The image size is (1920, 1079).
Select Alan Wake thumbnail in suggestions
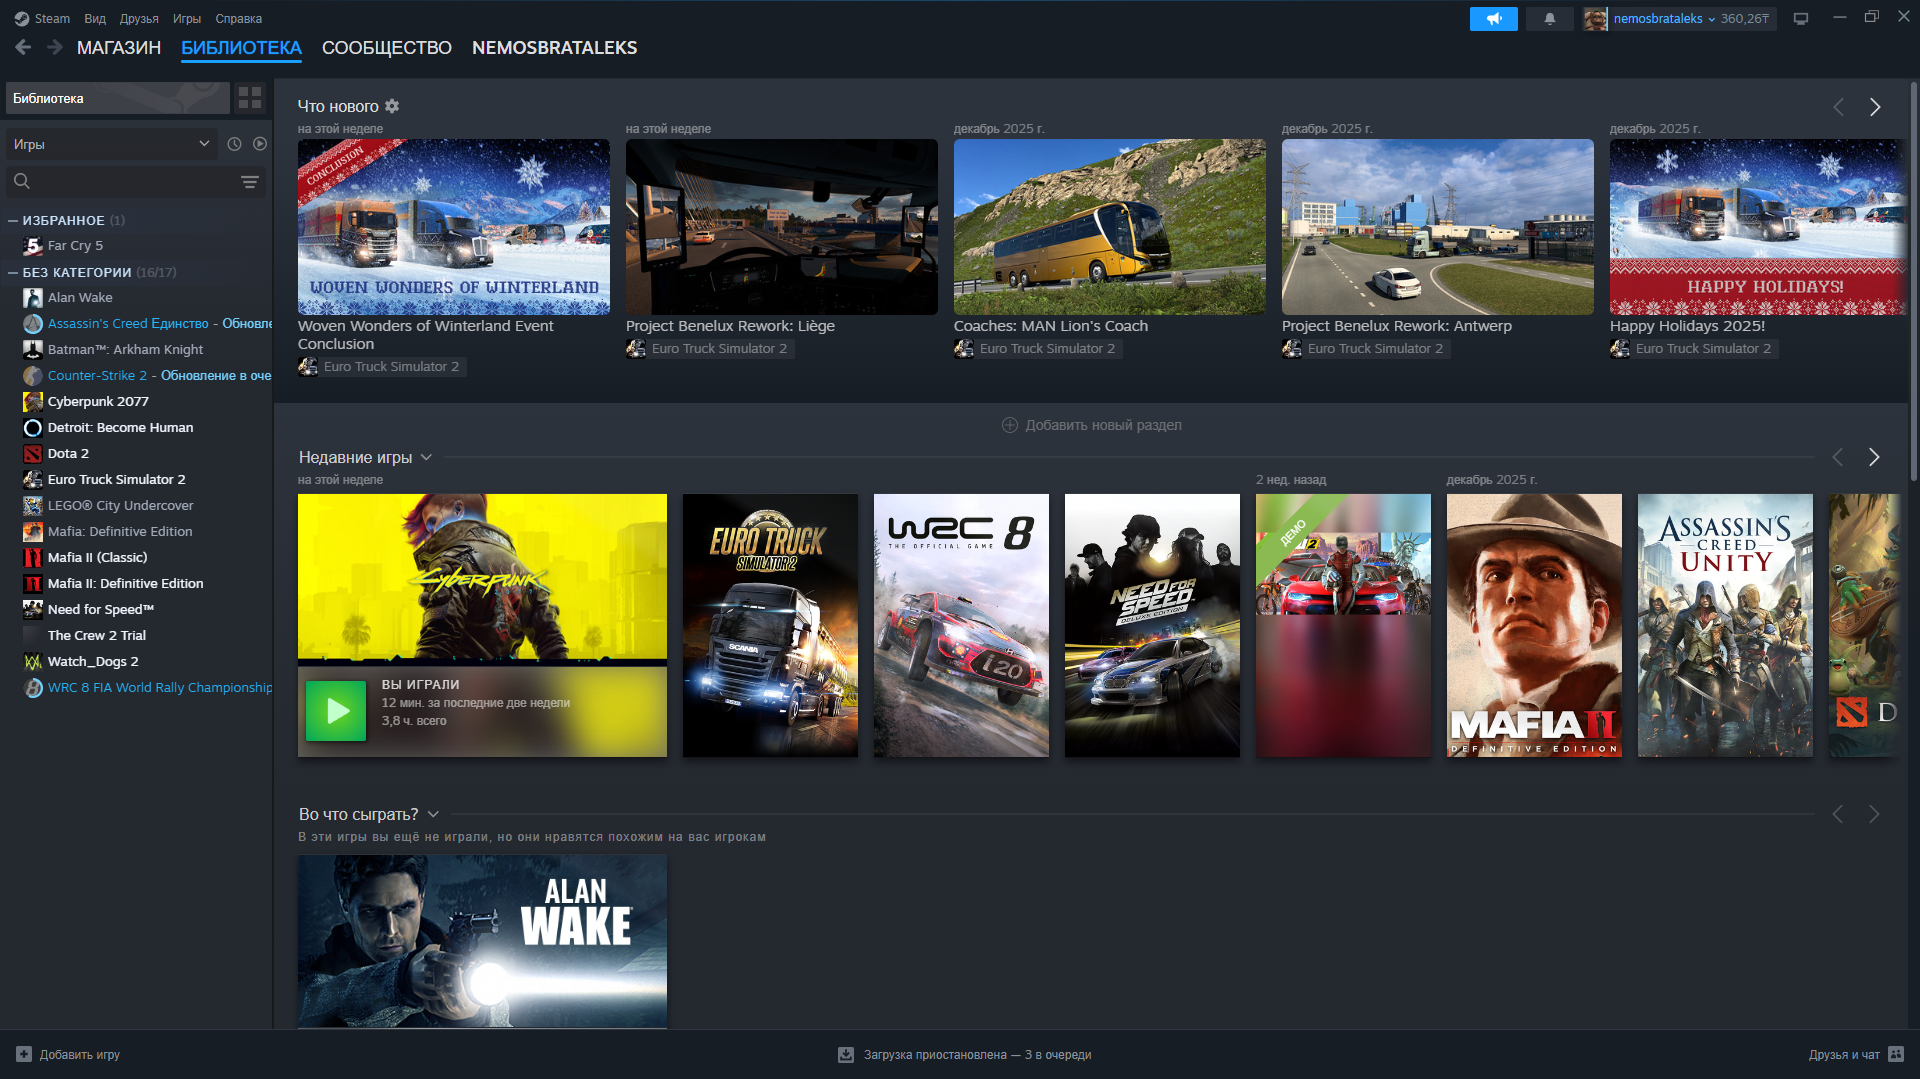(x=482, y=940)
